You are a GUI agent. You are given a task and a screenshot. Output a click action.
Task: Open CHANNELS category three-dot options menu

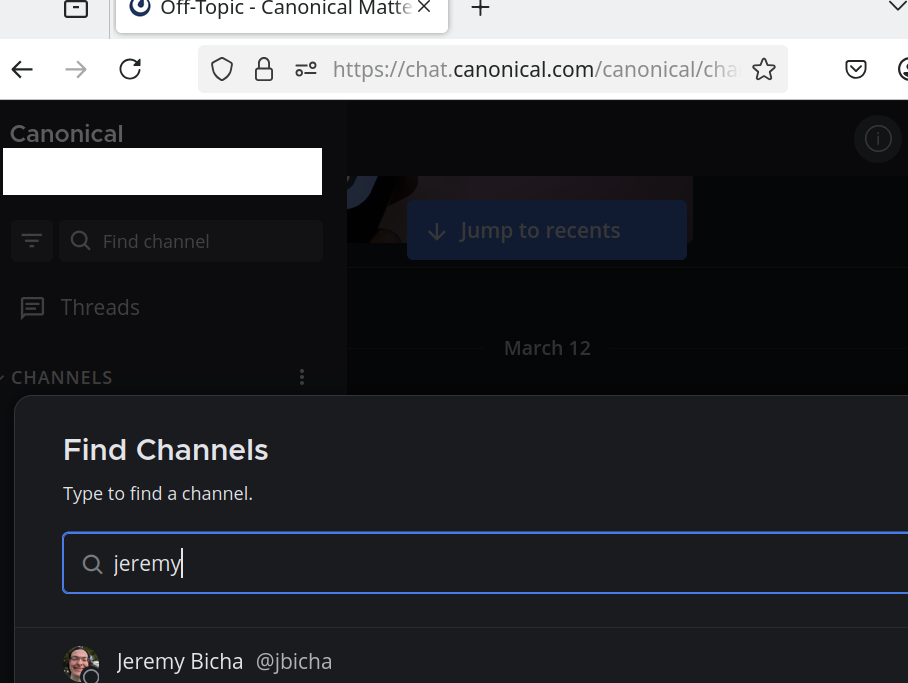click(302, 377)
